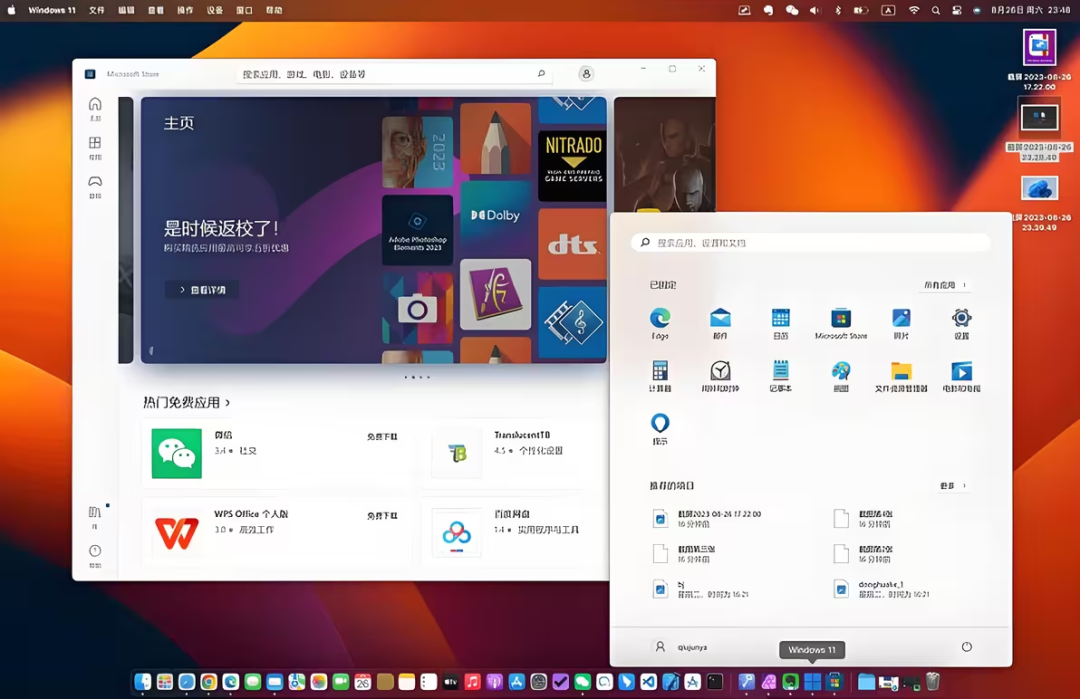
Task: Open the WeChat app card in Store
Action: 276,454
